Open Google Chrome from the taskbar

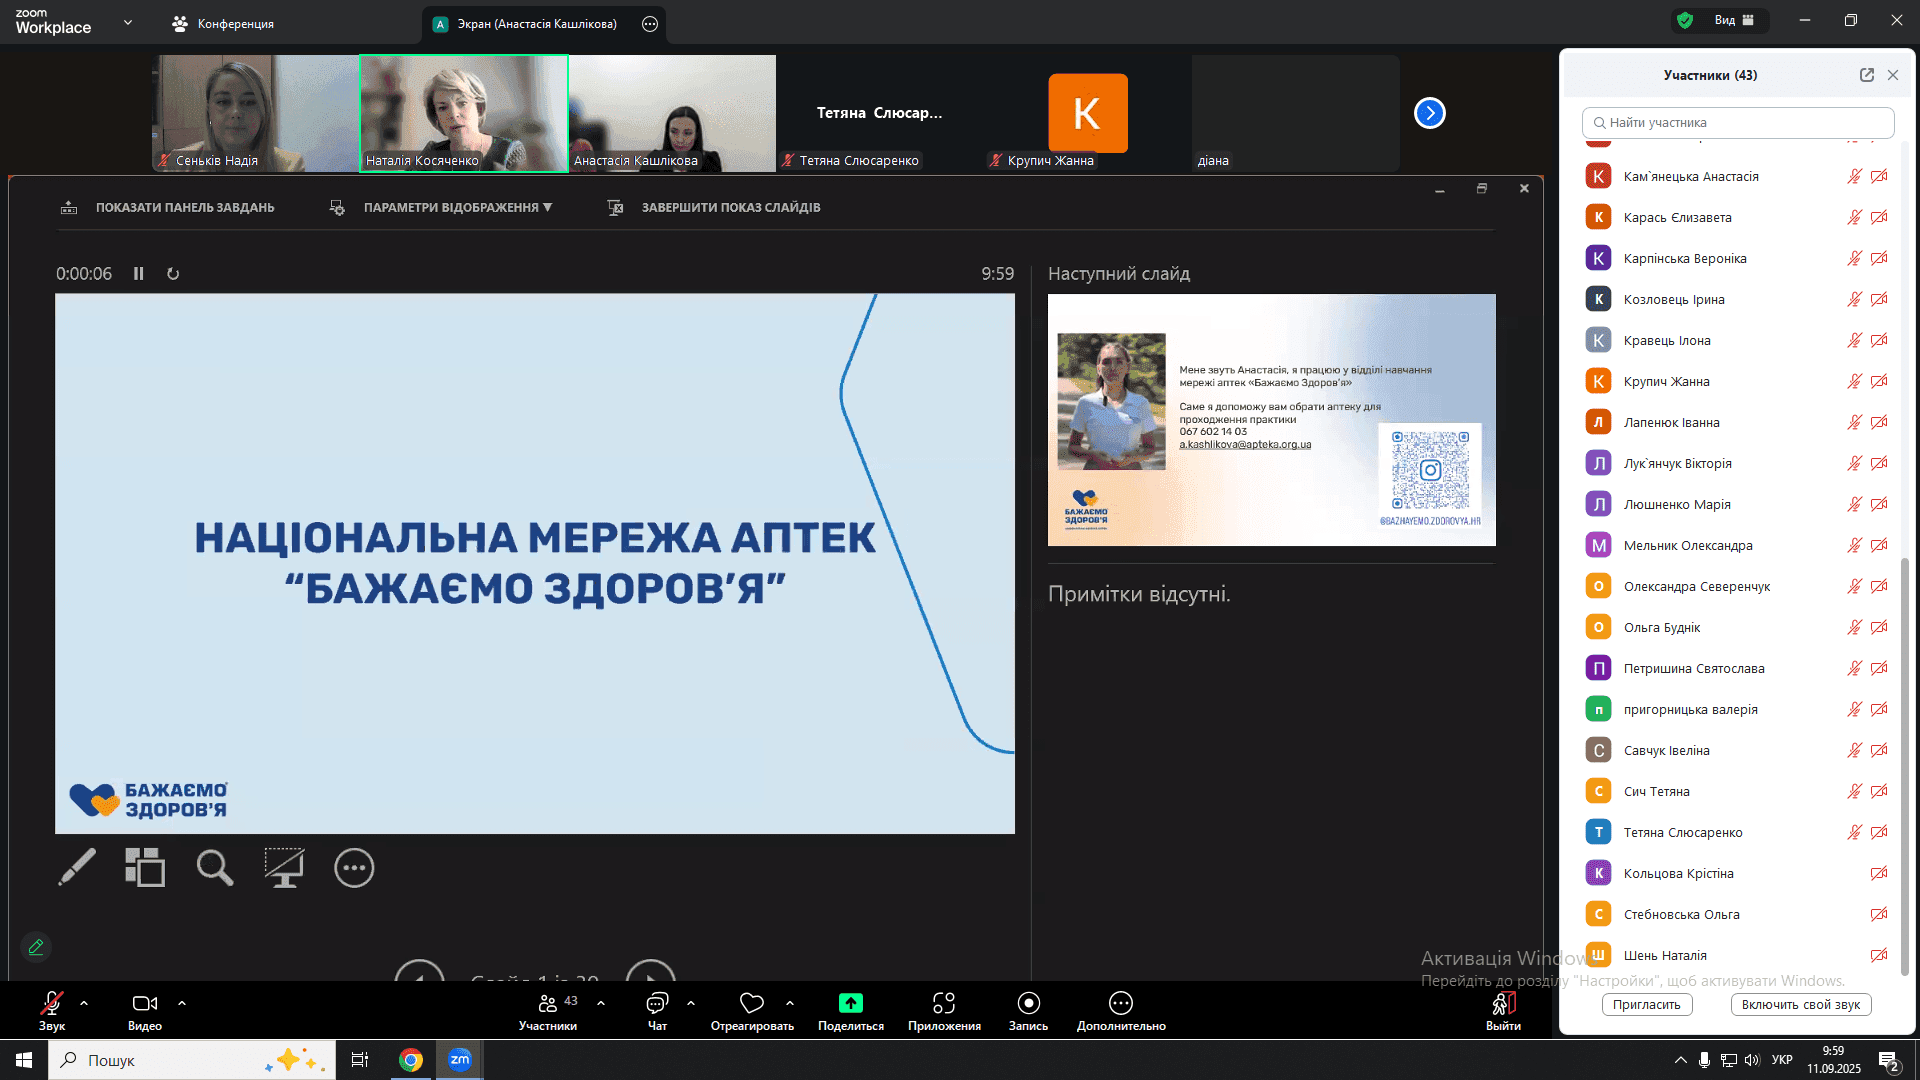click(x=411, y=1060)
